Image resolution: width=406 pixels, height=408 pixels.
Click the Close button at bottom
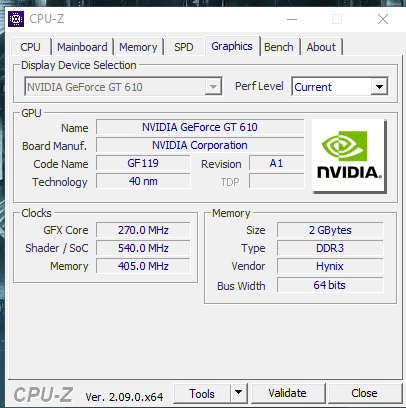click(x=364, y=393)
